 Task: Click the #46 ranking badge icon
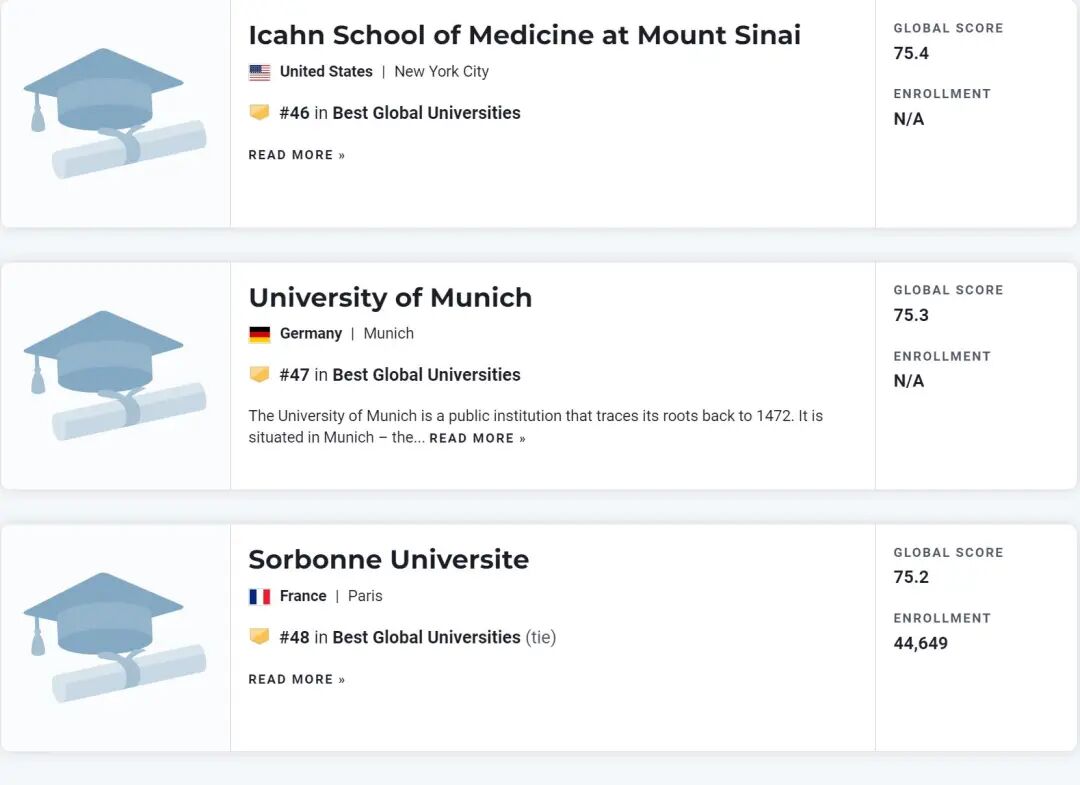(260, 113)
